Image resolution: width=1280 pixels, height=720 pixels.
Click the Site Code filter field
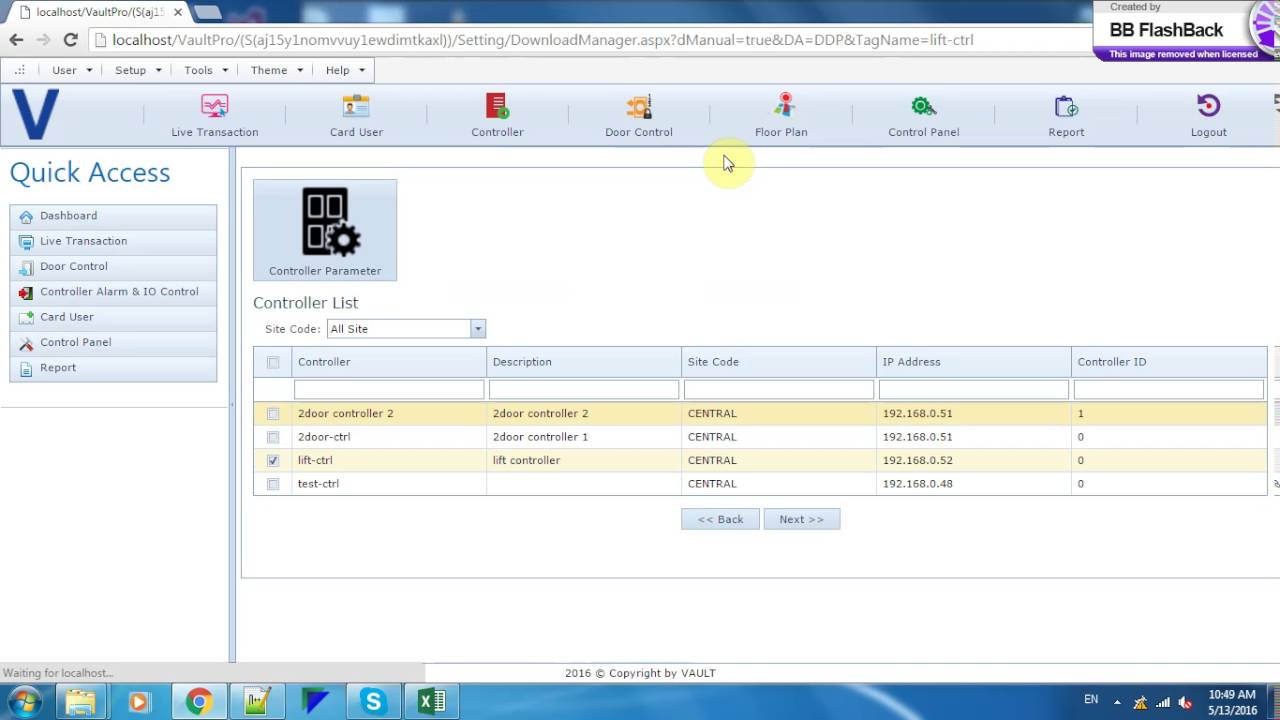click(x=779, y=390)
